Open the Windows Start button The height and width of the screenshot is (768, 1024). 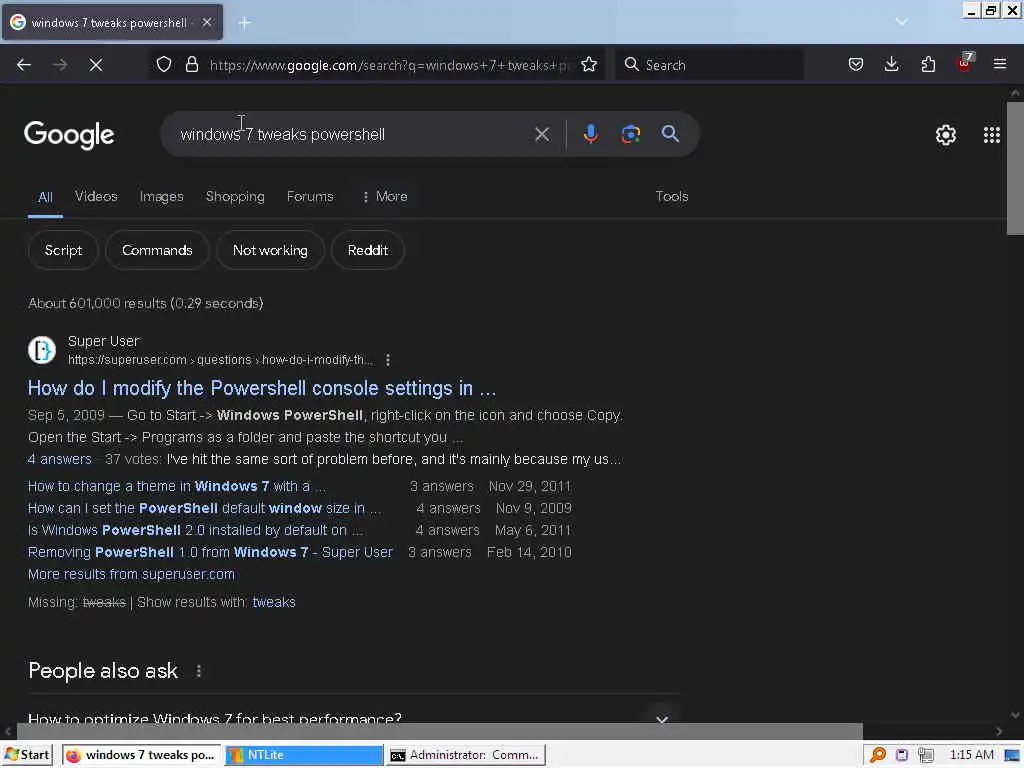coord(27,755)
